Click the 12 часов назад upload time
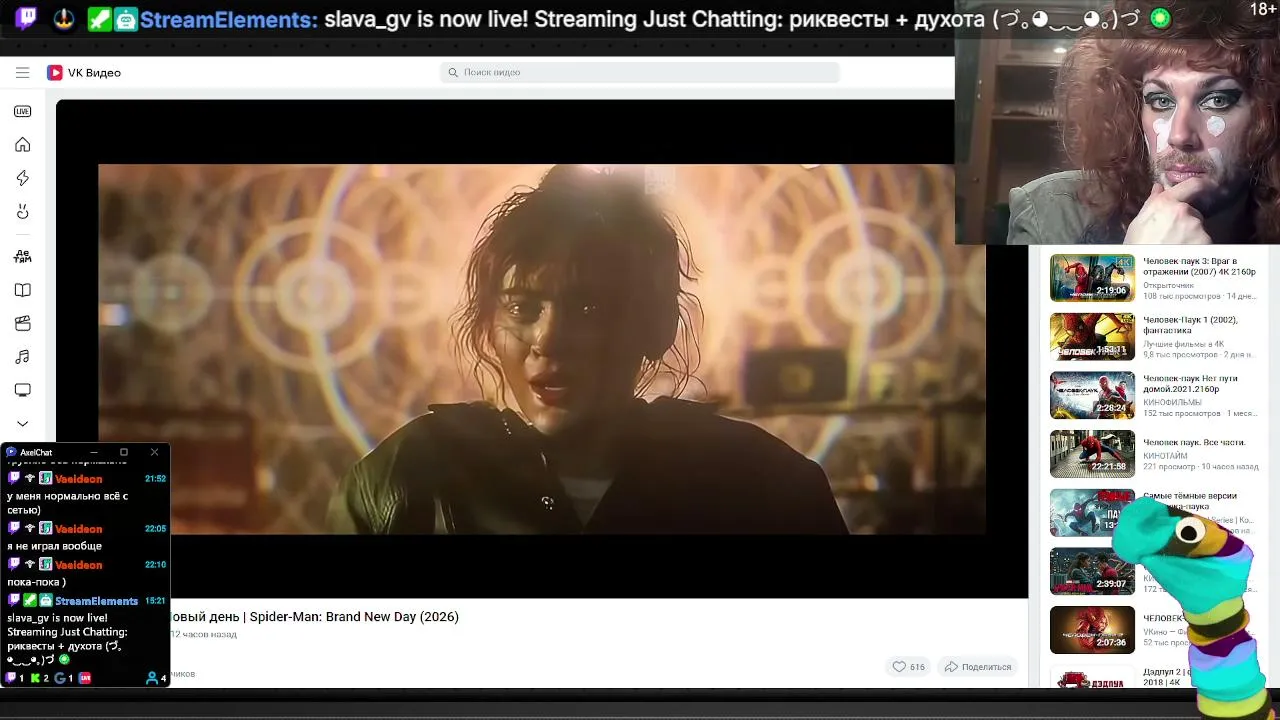Viewport: 1280px width, 720px height. click(x=204, y=634)
